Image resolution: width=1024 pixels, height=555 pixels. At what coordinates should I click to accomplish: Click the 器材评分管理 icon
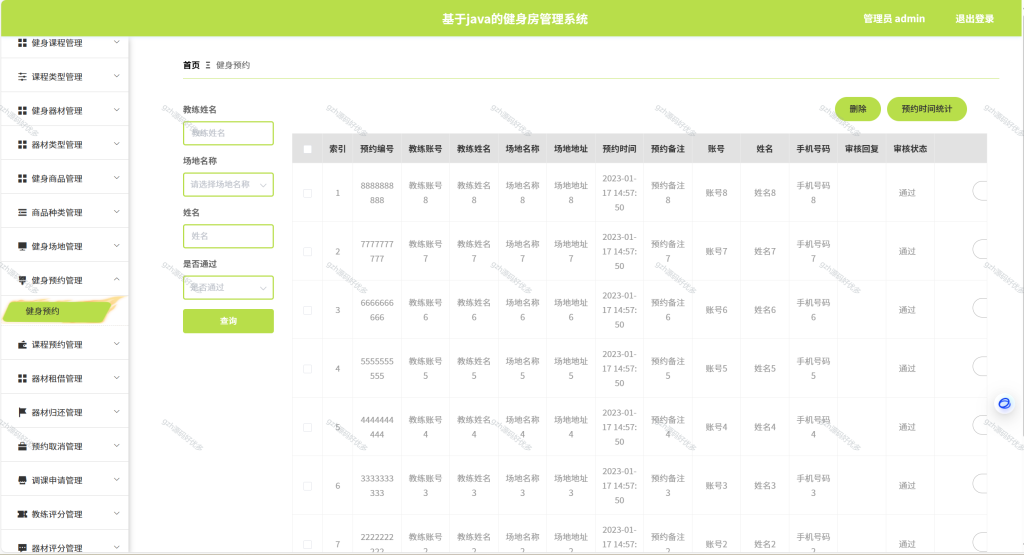[x=22, y=548]
